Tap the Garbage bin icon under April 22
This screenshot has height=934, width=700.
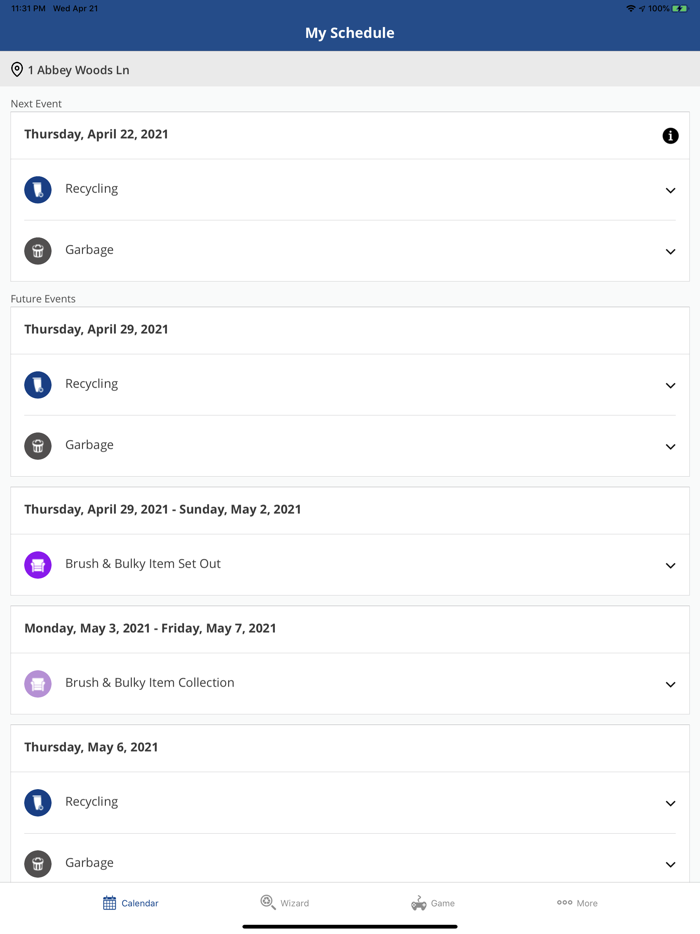coord(38,251)
